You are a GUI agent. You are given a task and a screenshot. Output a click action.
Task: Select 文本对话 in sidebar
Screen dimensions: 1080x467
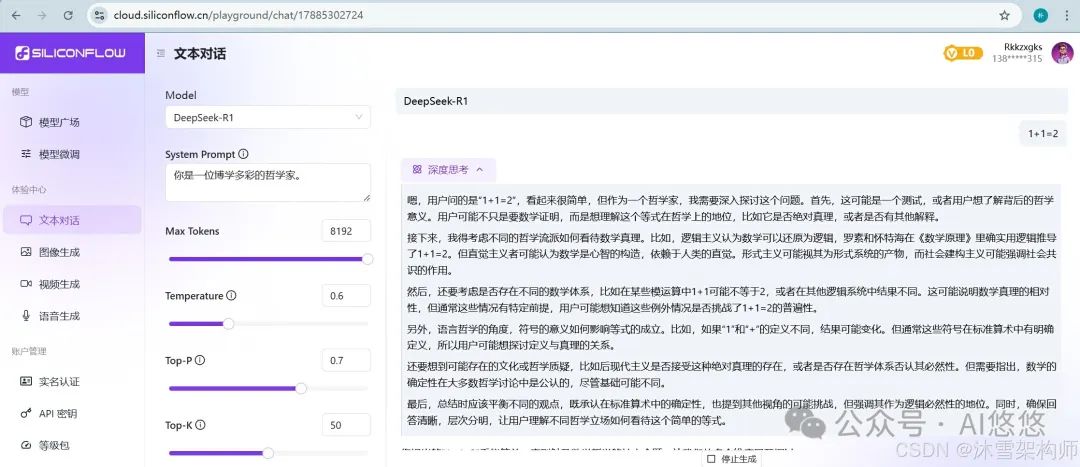[x=72, y=220]
